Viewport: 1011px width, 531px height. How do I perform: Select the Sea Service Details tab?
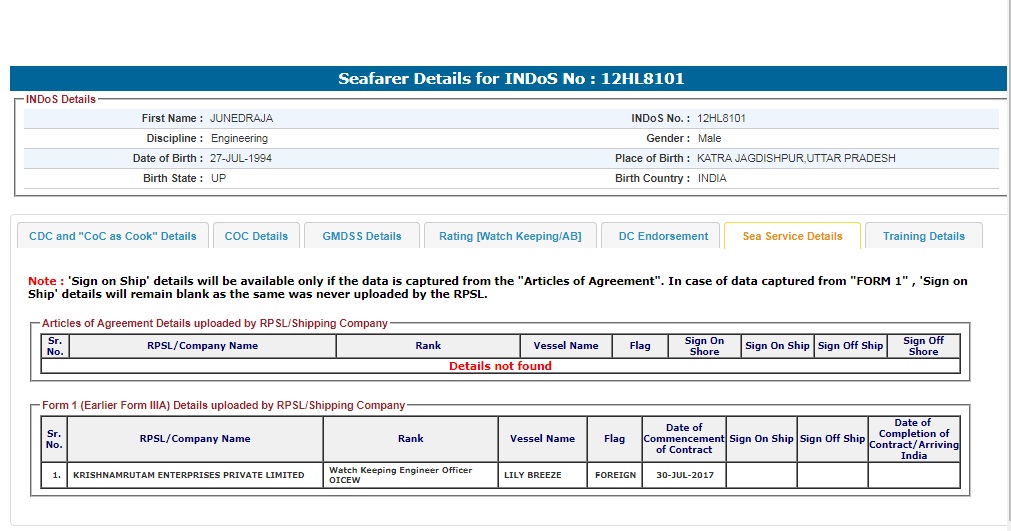tap(792, 236)
